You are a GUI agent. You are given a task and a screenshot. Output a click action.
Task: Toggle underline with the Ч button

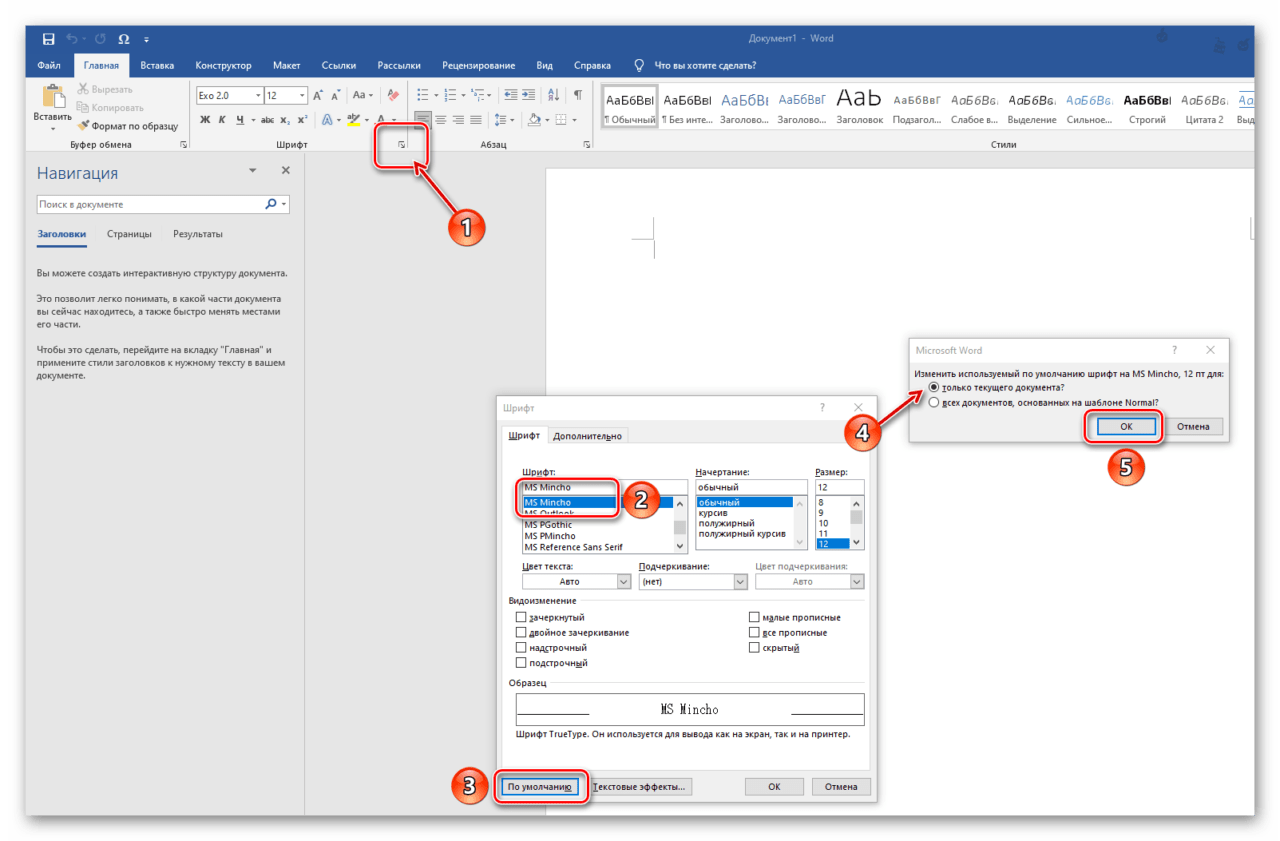(x=240, y=120)
